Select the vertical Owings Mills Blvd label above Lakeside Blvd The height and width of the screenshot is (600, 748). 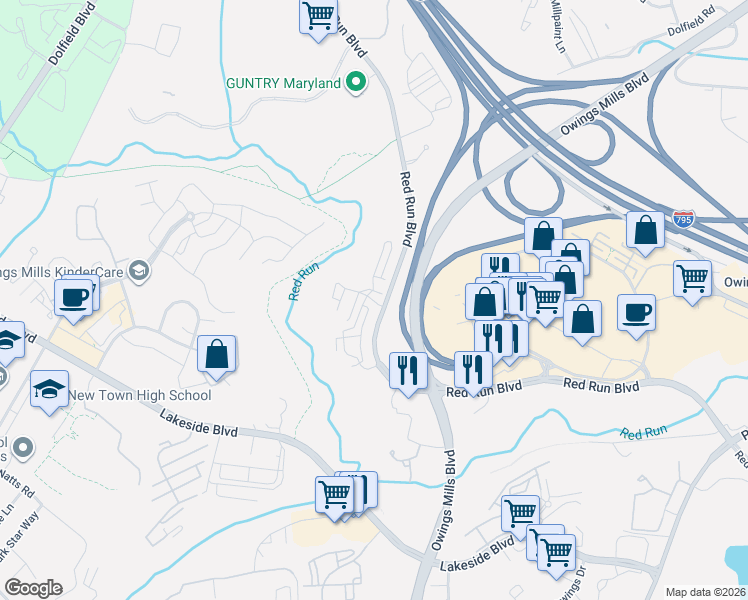[444, 500]
